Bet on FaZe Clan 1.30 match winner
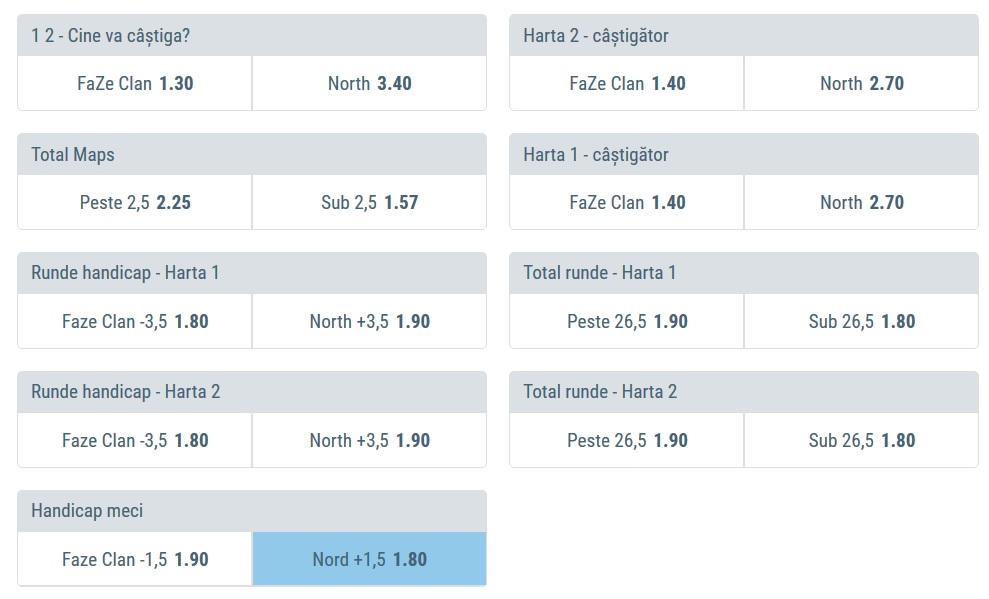 pos(135,84)
